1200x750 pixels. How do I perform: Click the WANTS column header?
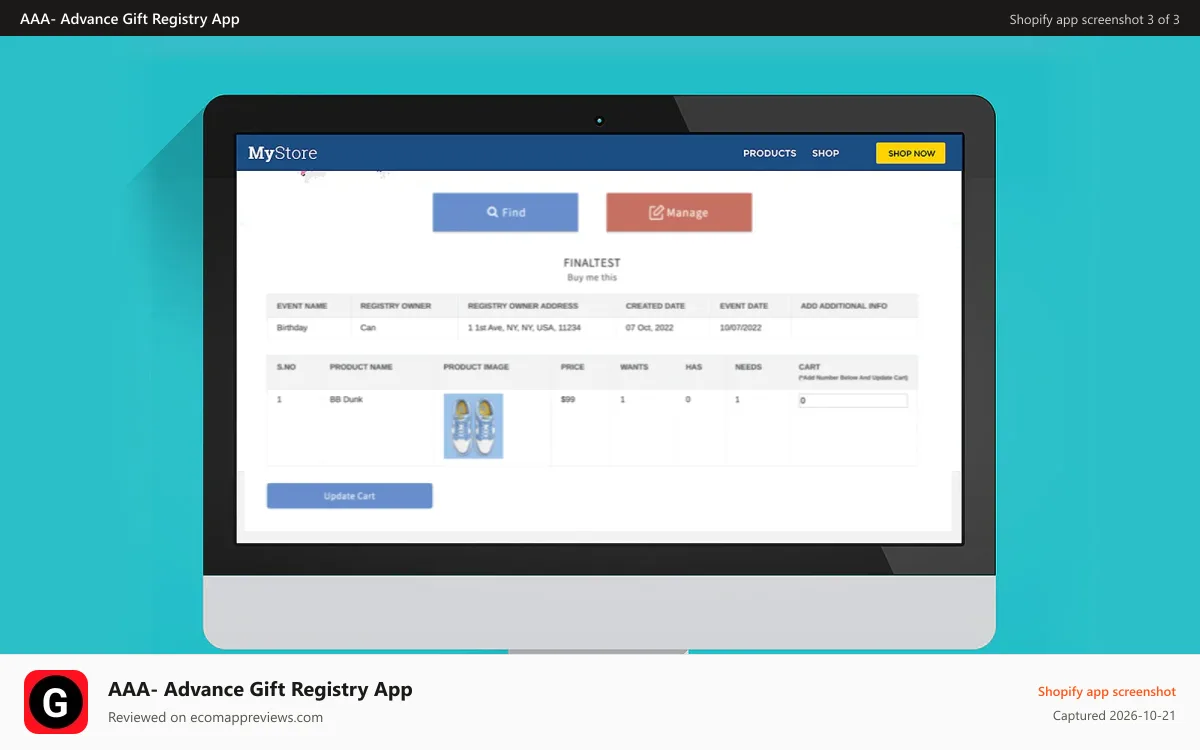pos(634,367)
